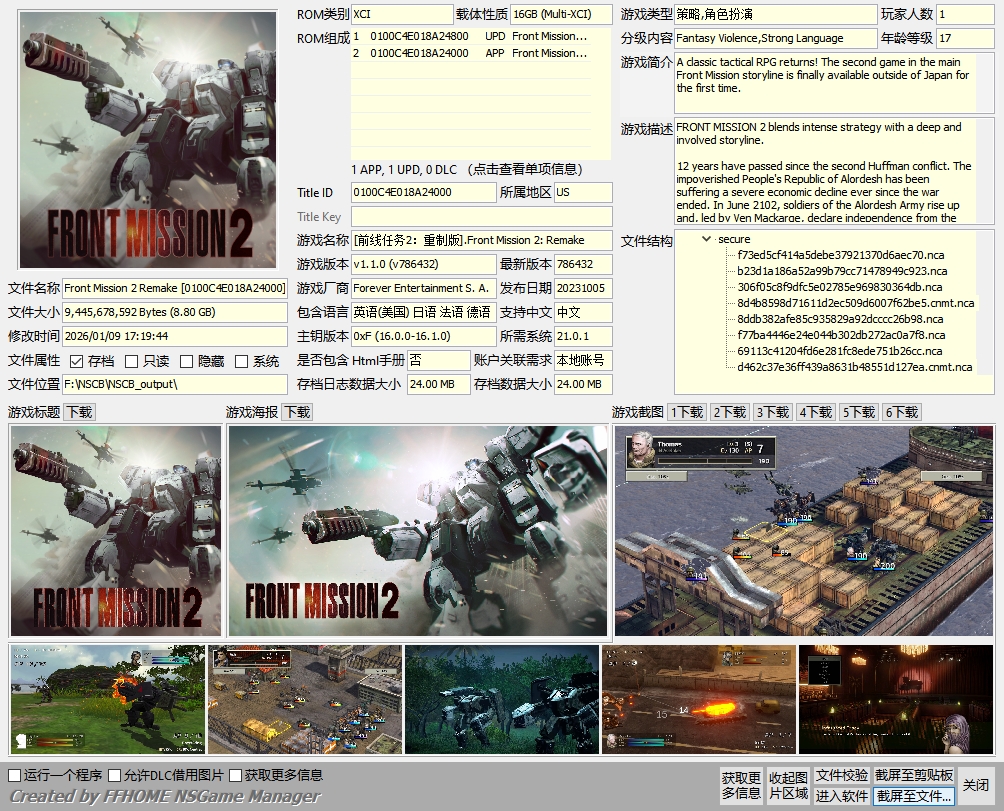Click the 游戏类型 field 策略,角色扮演
Image resolution: width=1004 pixels, height=811 pixels.
(775, 15)
